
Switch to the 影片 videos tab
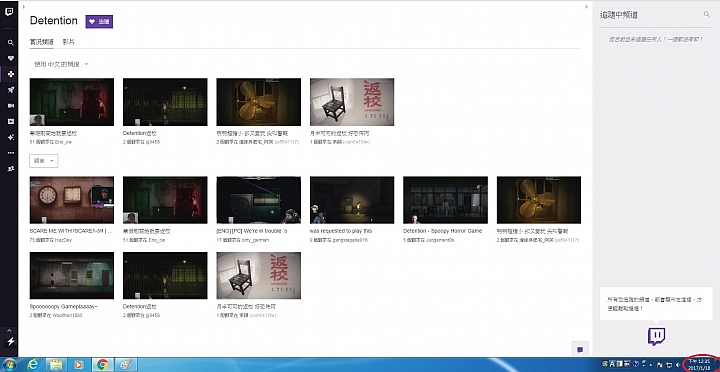click(68, 42)
